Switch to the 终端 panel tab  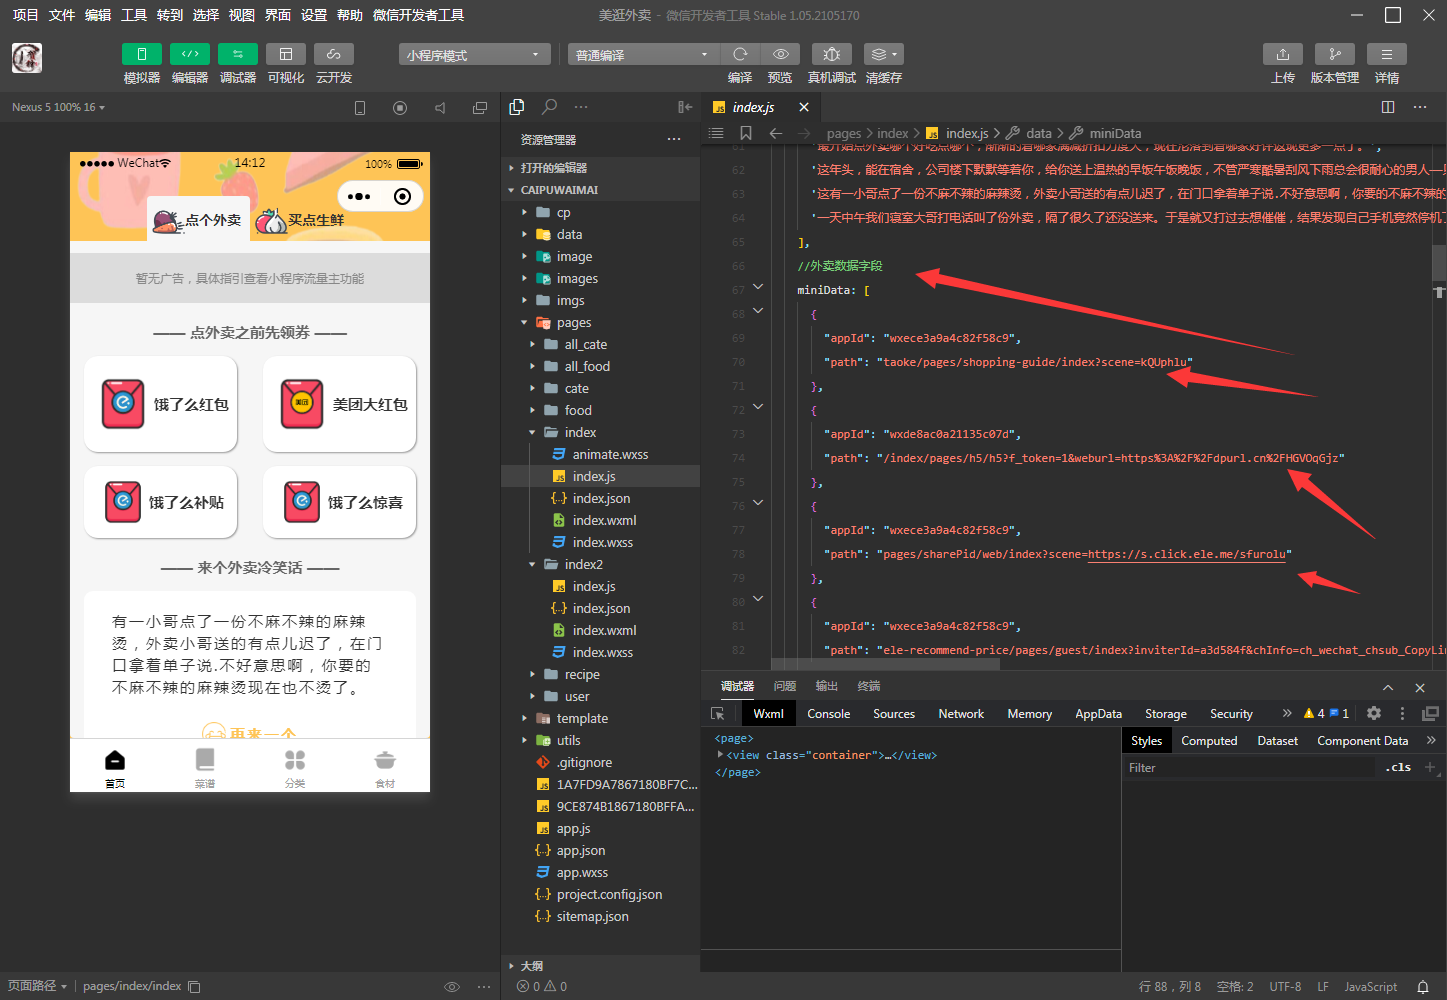869,686
